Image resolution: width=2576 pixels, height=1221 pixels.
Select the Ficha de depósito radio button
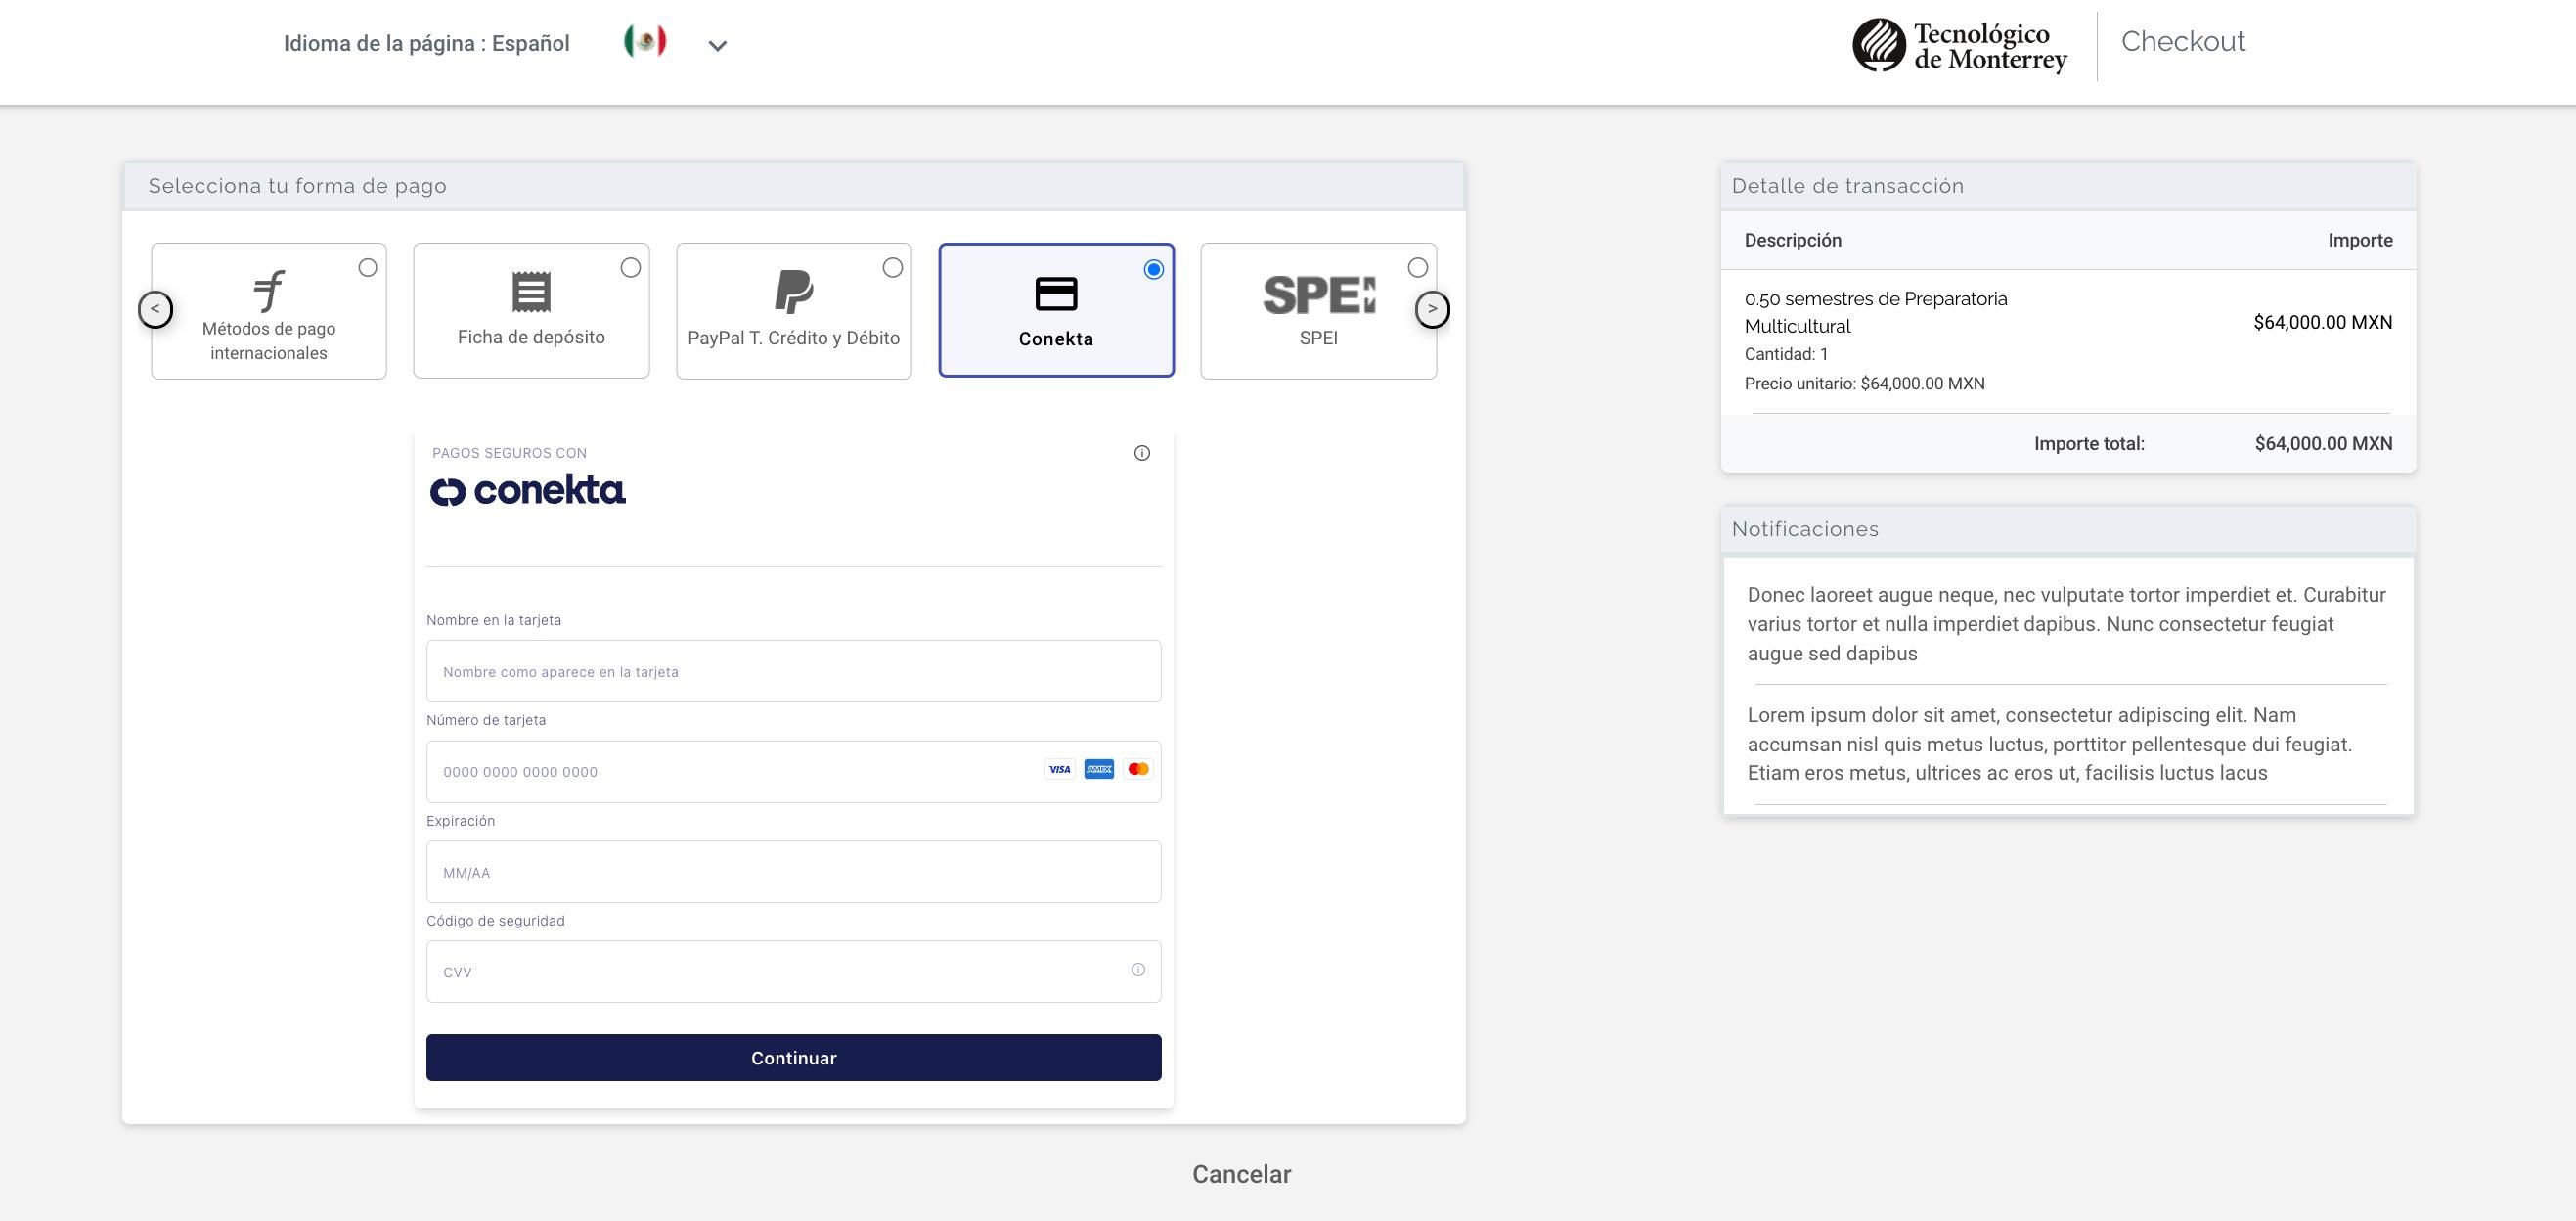click(630, 268)
